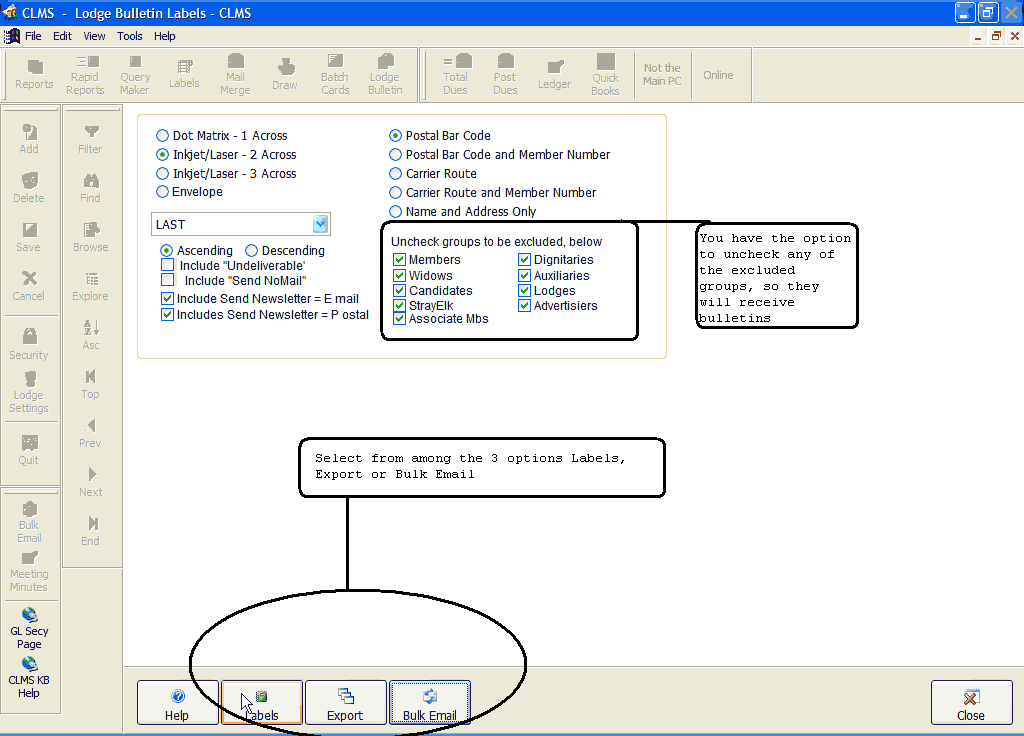Open the Tools menu

pyautogui.click(x=130, y=36)
